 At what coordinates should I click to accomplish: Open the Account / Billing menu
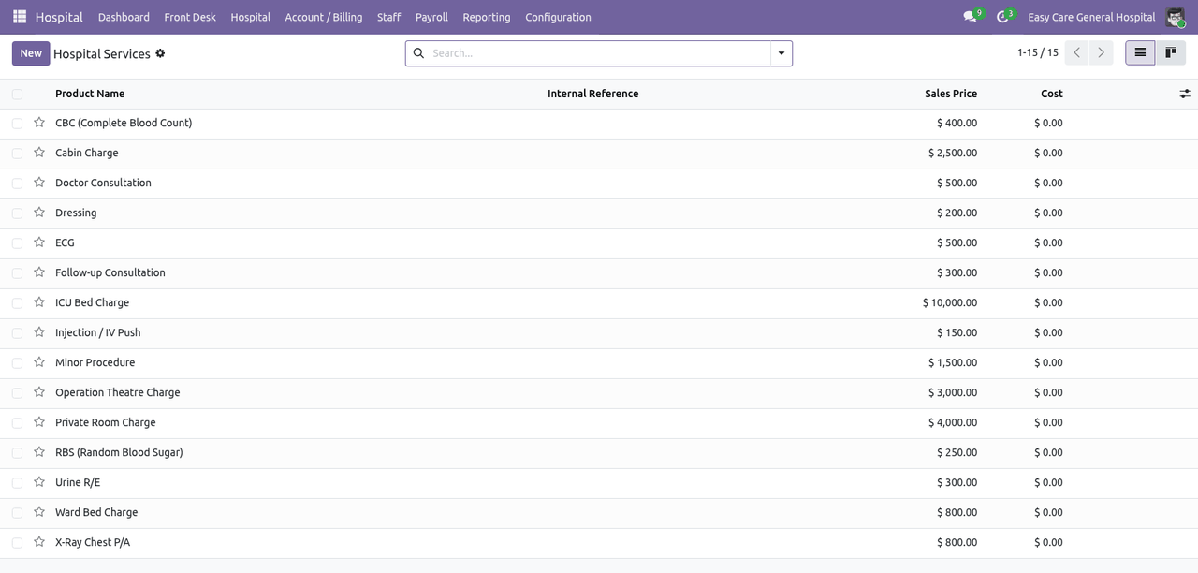coord(323,17)
